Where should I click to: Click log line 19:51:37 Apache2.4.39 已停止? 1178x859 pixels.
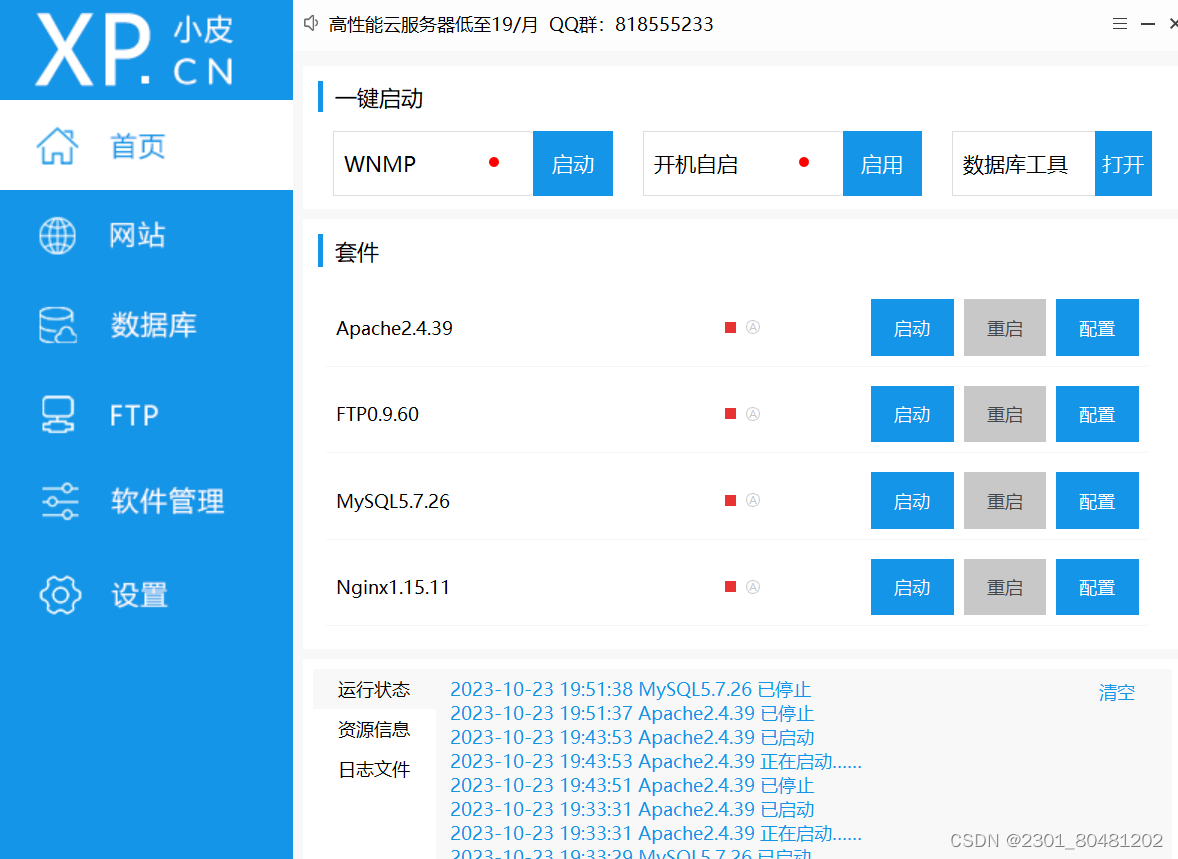(633, 713)
